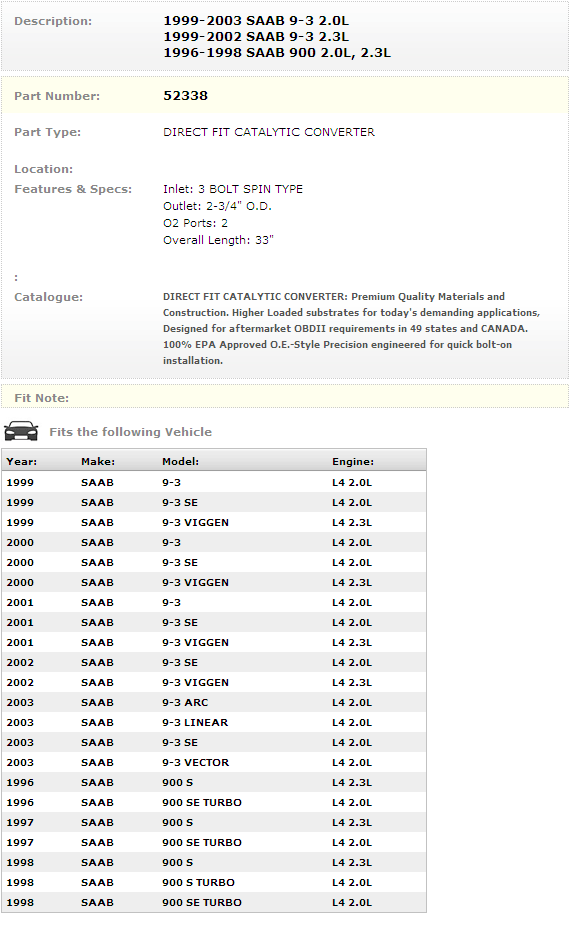Click engine L4 2.0L in 9-3 ARC row
This screenshot has width=570, height=941.
[352, 703]
